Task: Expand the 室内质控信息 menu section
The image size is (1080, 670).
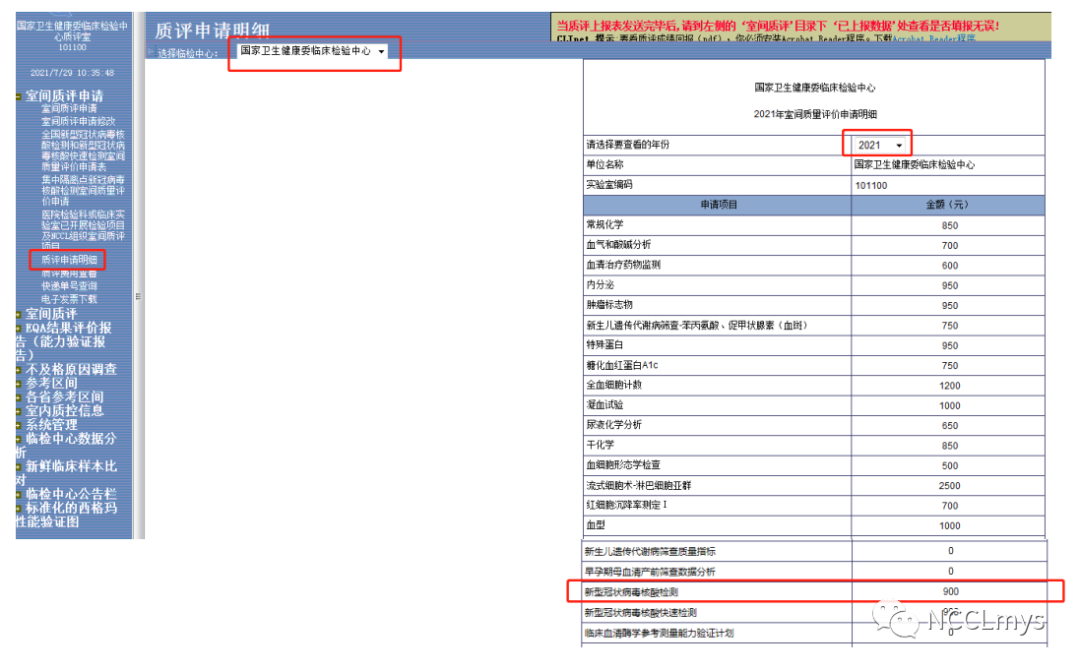Action: click(x=64, y=410)
